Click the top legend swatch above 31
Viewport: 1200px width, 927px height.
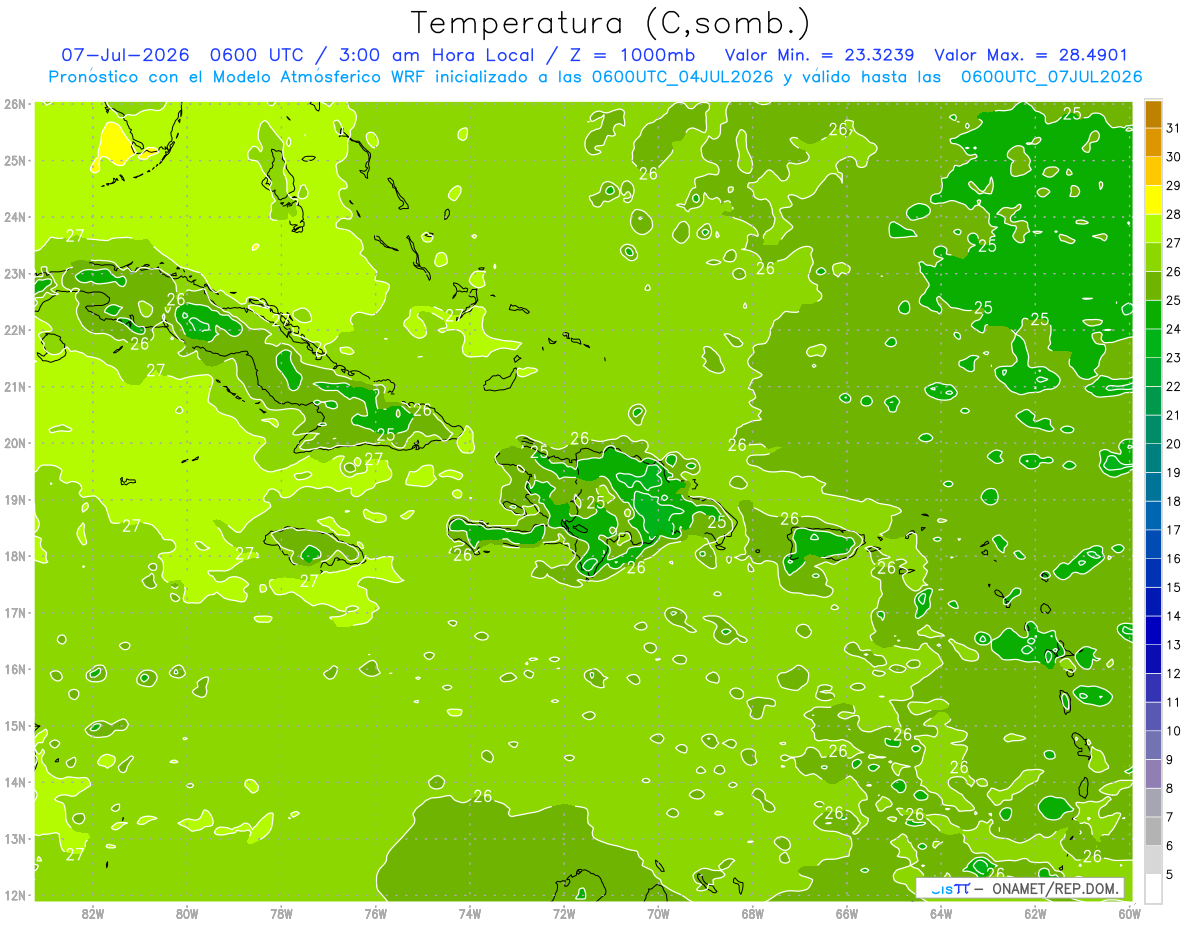pyautogui.click(x=1153, y=115)
